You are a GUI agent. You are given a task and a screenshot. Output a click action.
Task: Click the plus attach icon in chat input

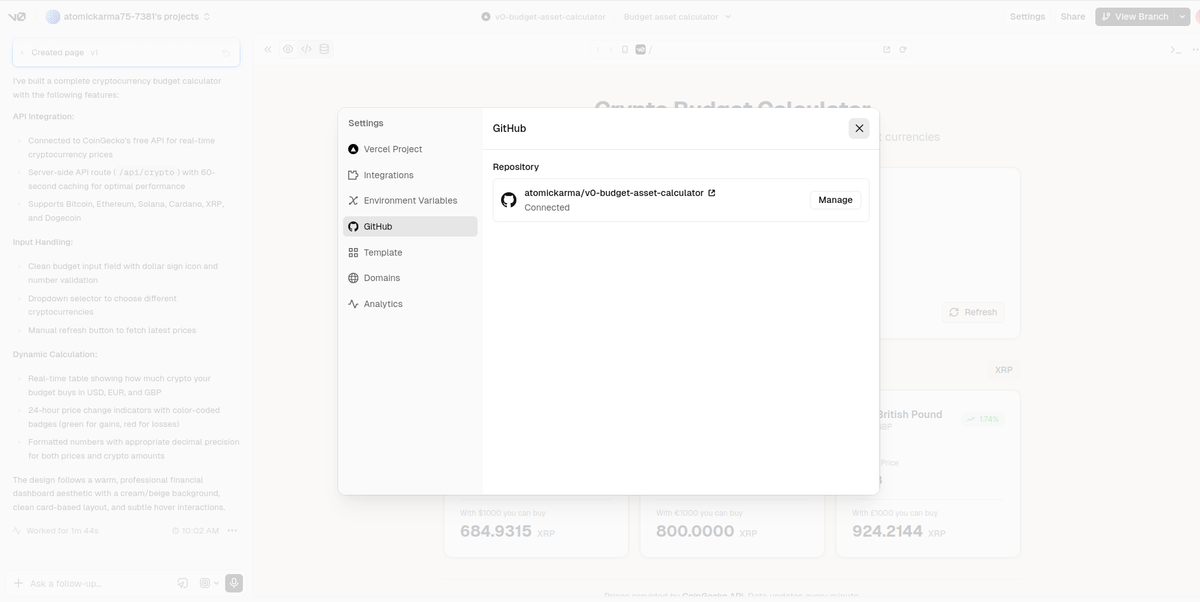(x=18, y=583)
